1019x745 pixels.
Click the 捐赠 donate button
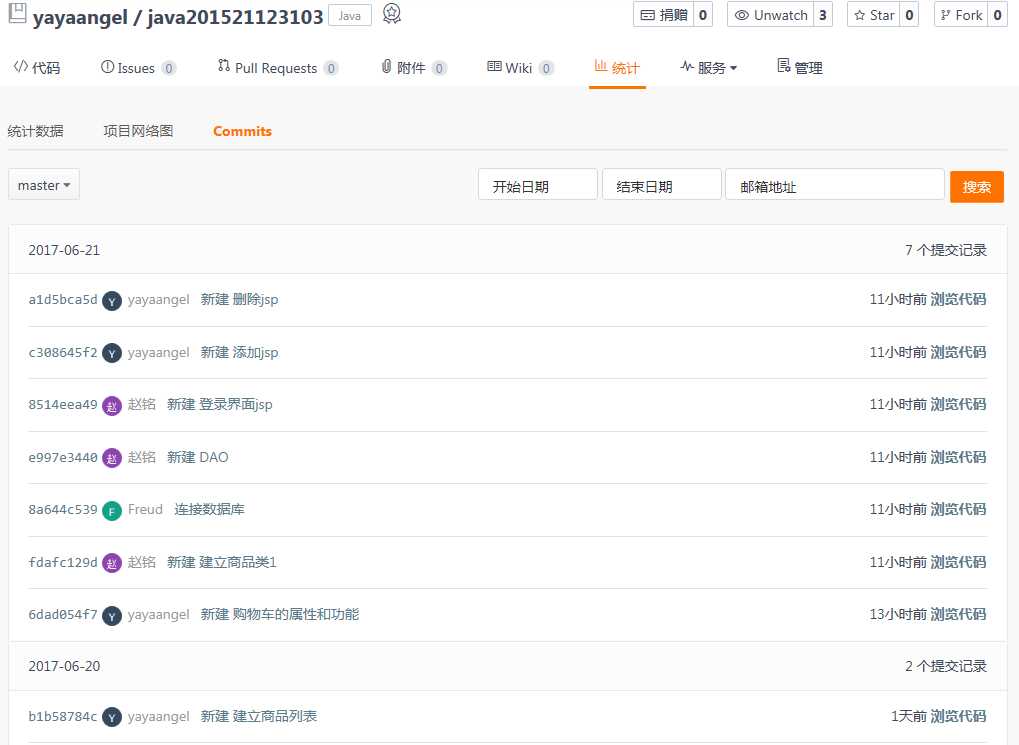pos(664,15)
